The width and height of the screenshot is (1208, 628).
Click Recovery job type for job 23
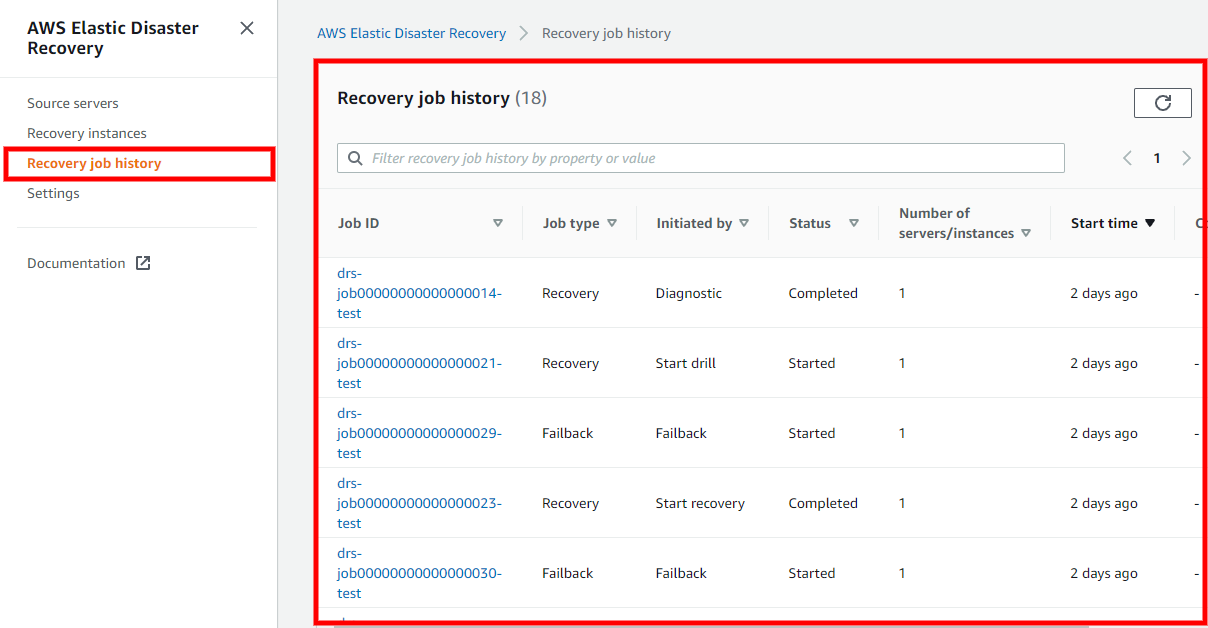point(571,503)
